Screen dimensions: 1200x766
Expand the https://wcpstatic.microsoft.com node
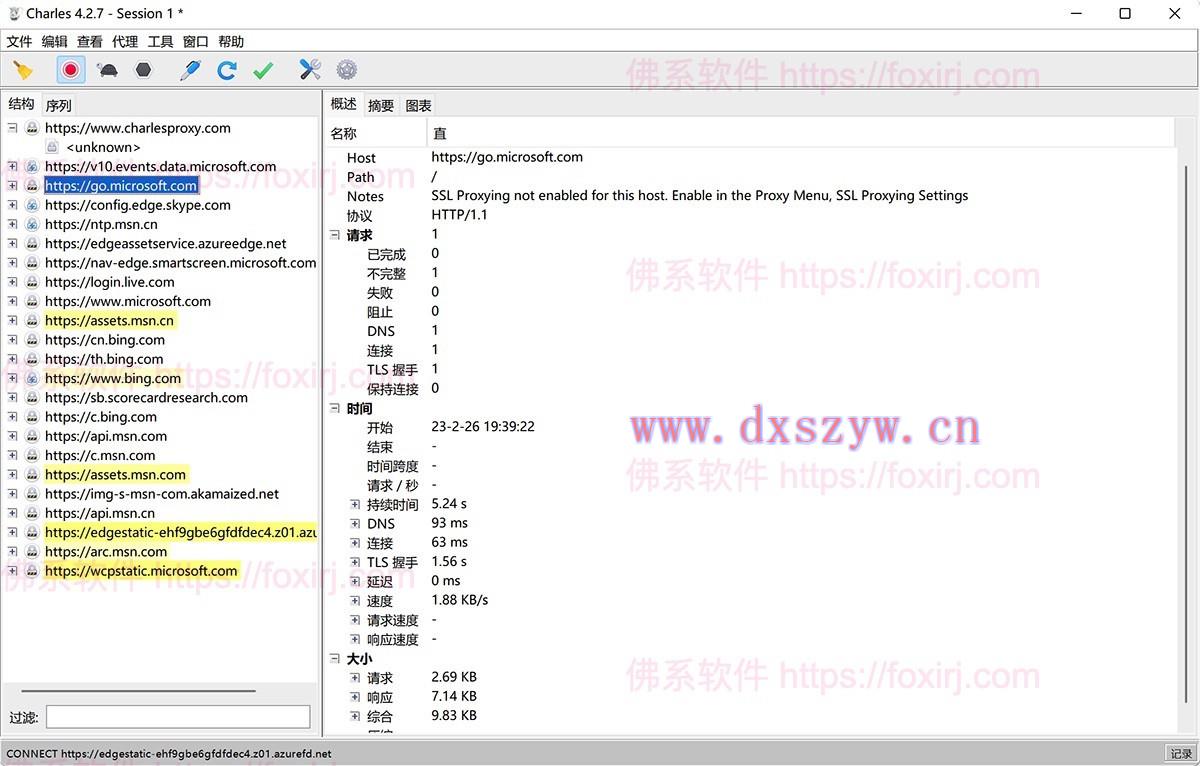pyautogui.click(x=12, y=571)
